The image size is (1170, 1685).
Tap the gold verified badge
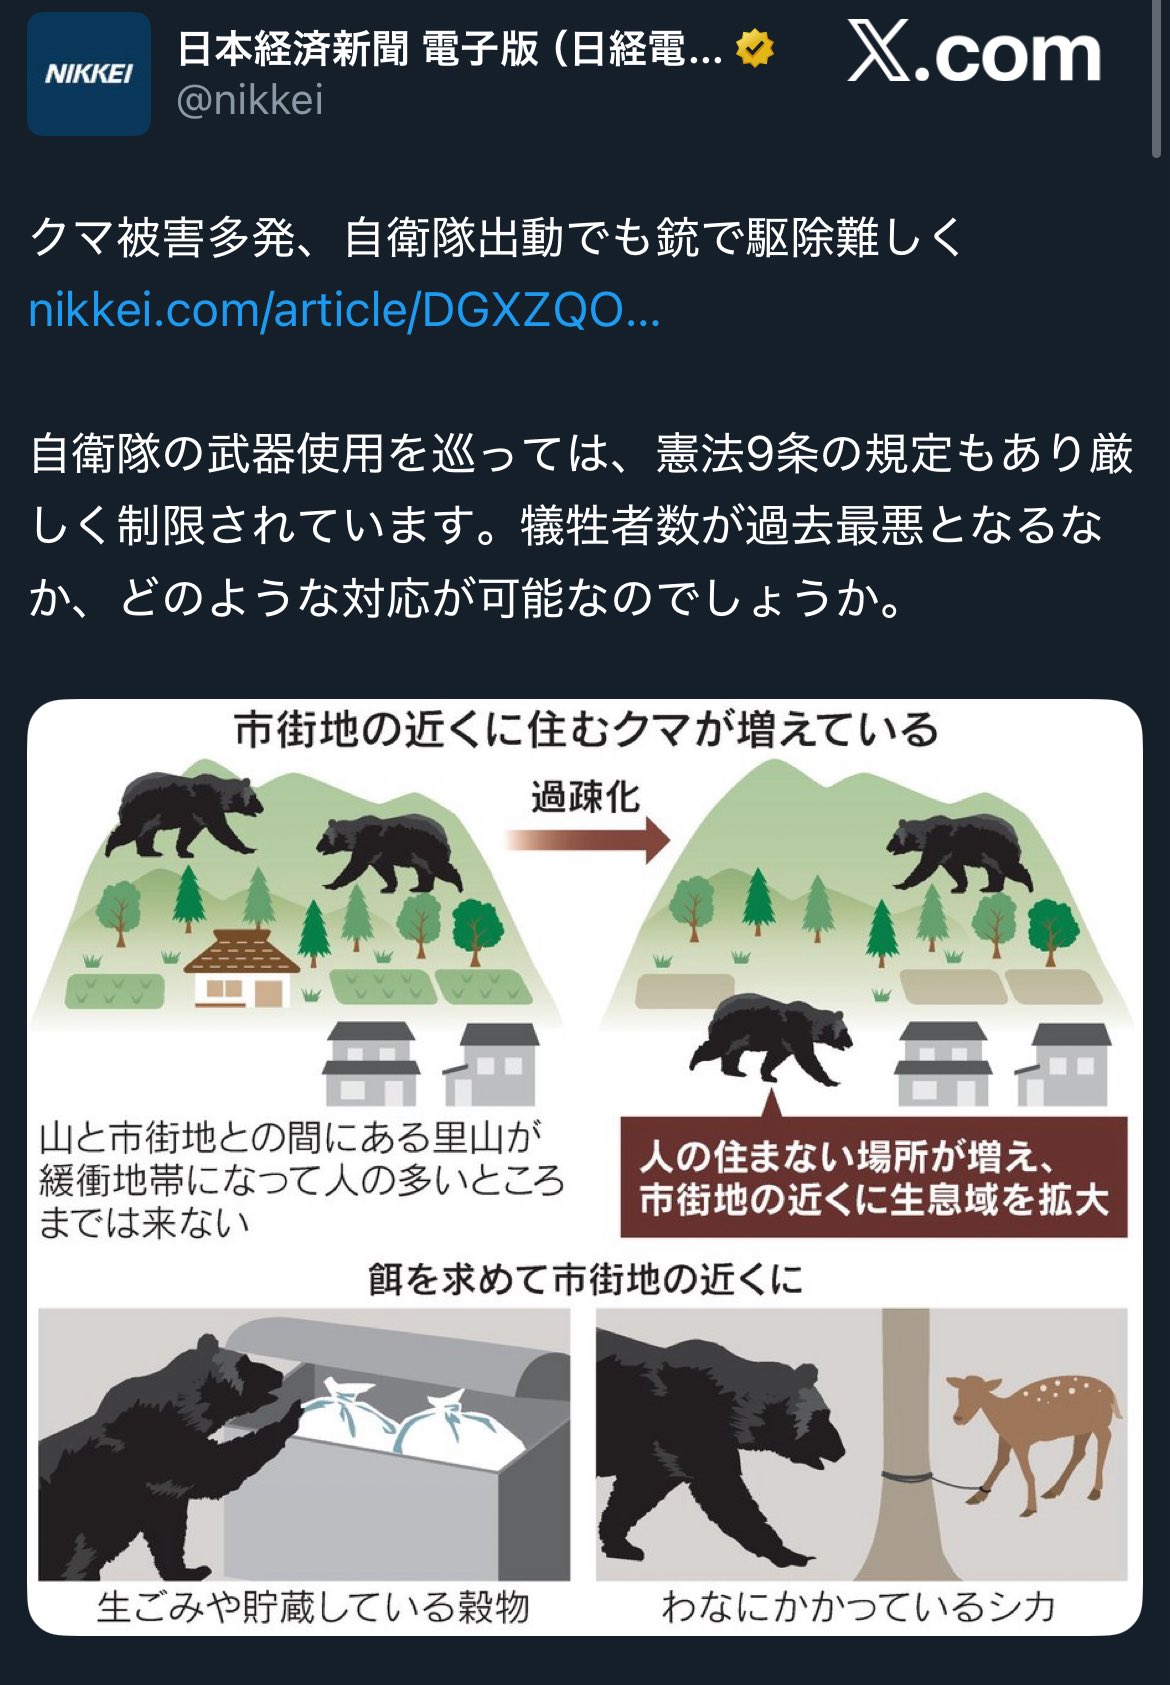pos(754,48)
